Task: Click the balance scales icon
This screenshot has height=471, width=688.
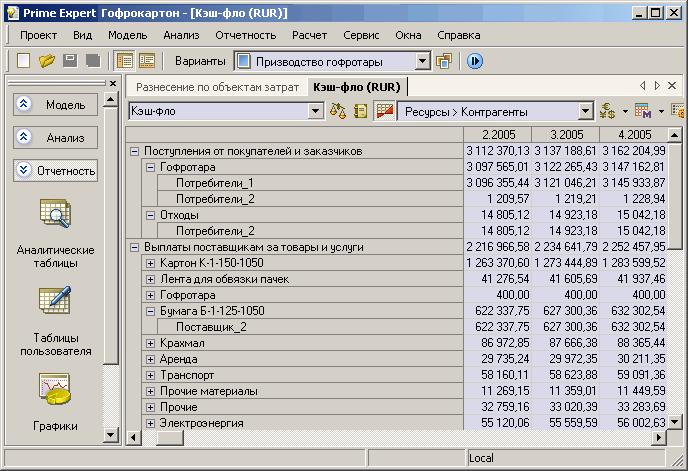Action: point(338,111)
